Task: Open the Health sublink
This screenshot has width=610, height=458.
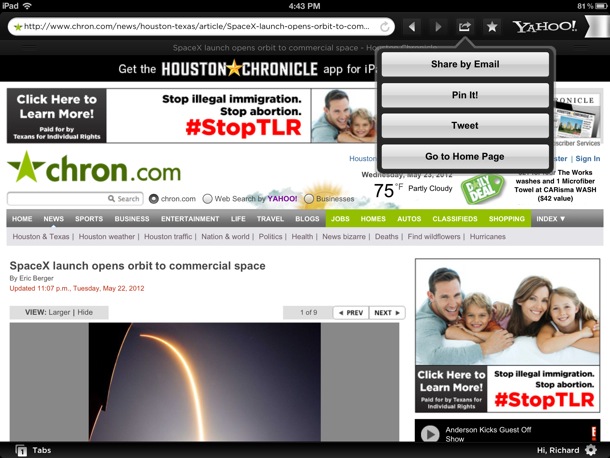Action: tap(302, 237)
